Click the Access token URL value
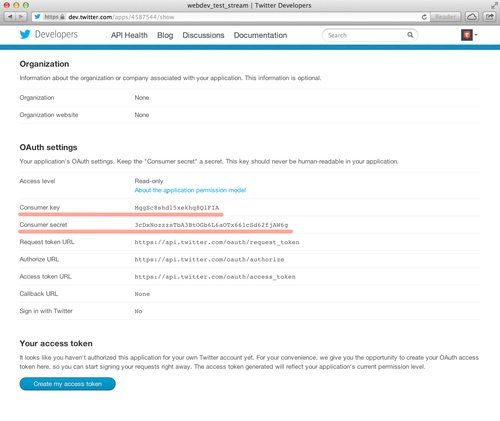Screen dimensions: 500x421 tap(215, 277)
